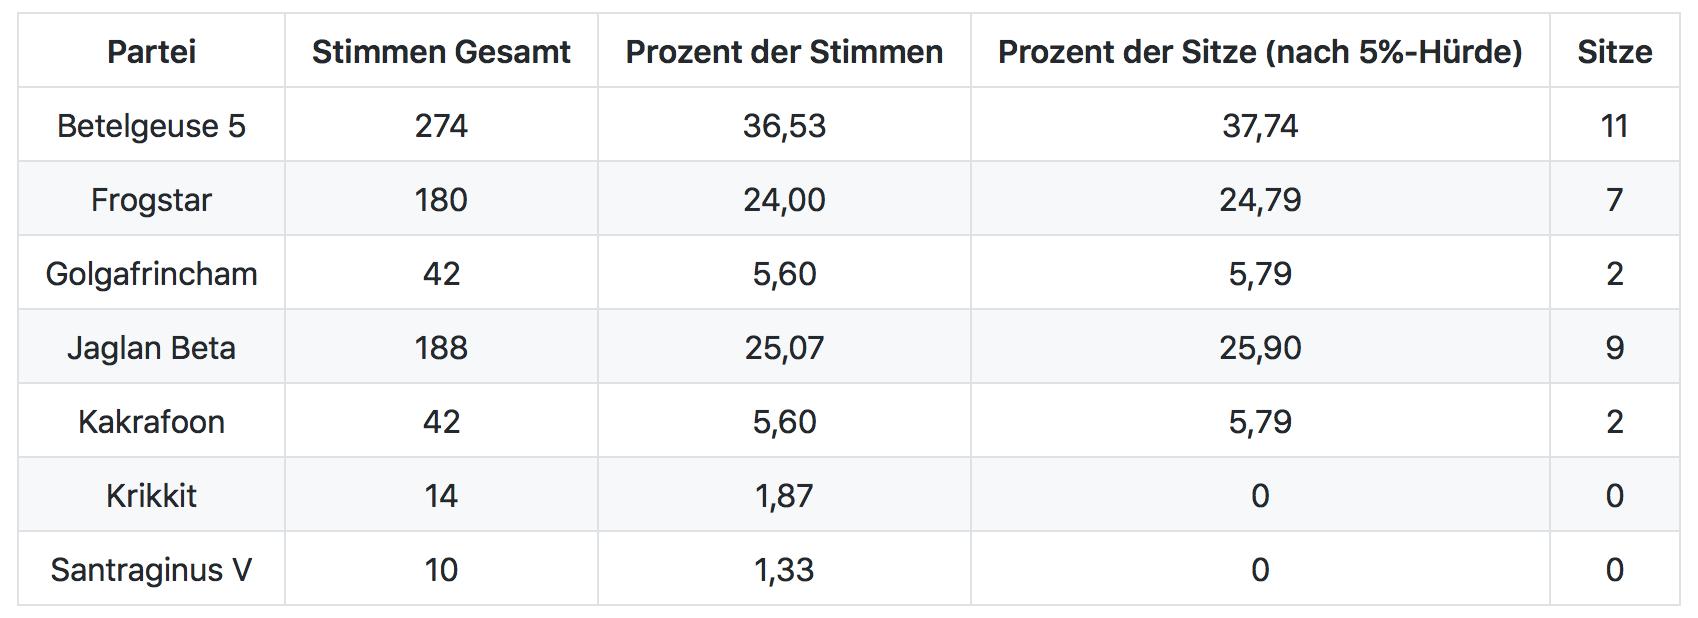Click the "Betelgeuse 5" party cell
The image size is (1698, 618).
(151, 126)
